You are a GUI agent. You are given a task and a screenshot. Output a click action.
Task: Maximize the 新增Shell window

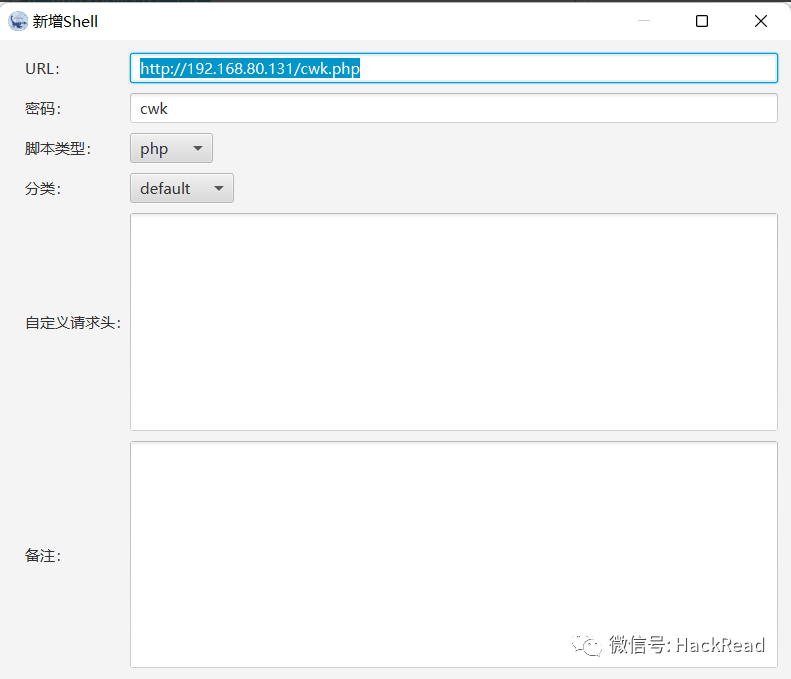[702, 21]
